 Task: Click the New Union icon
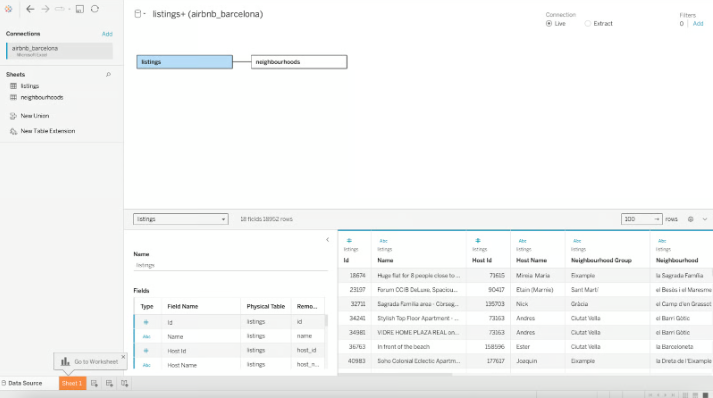coord(13,116)
